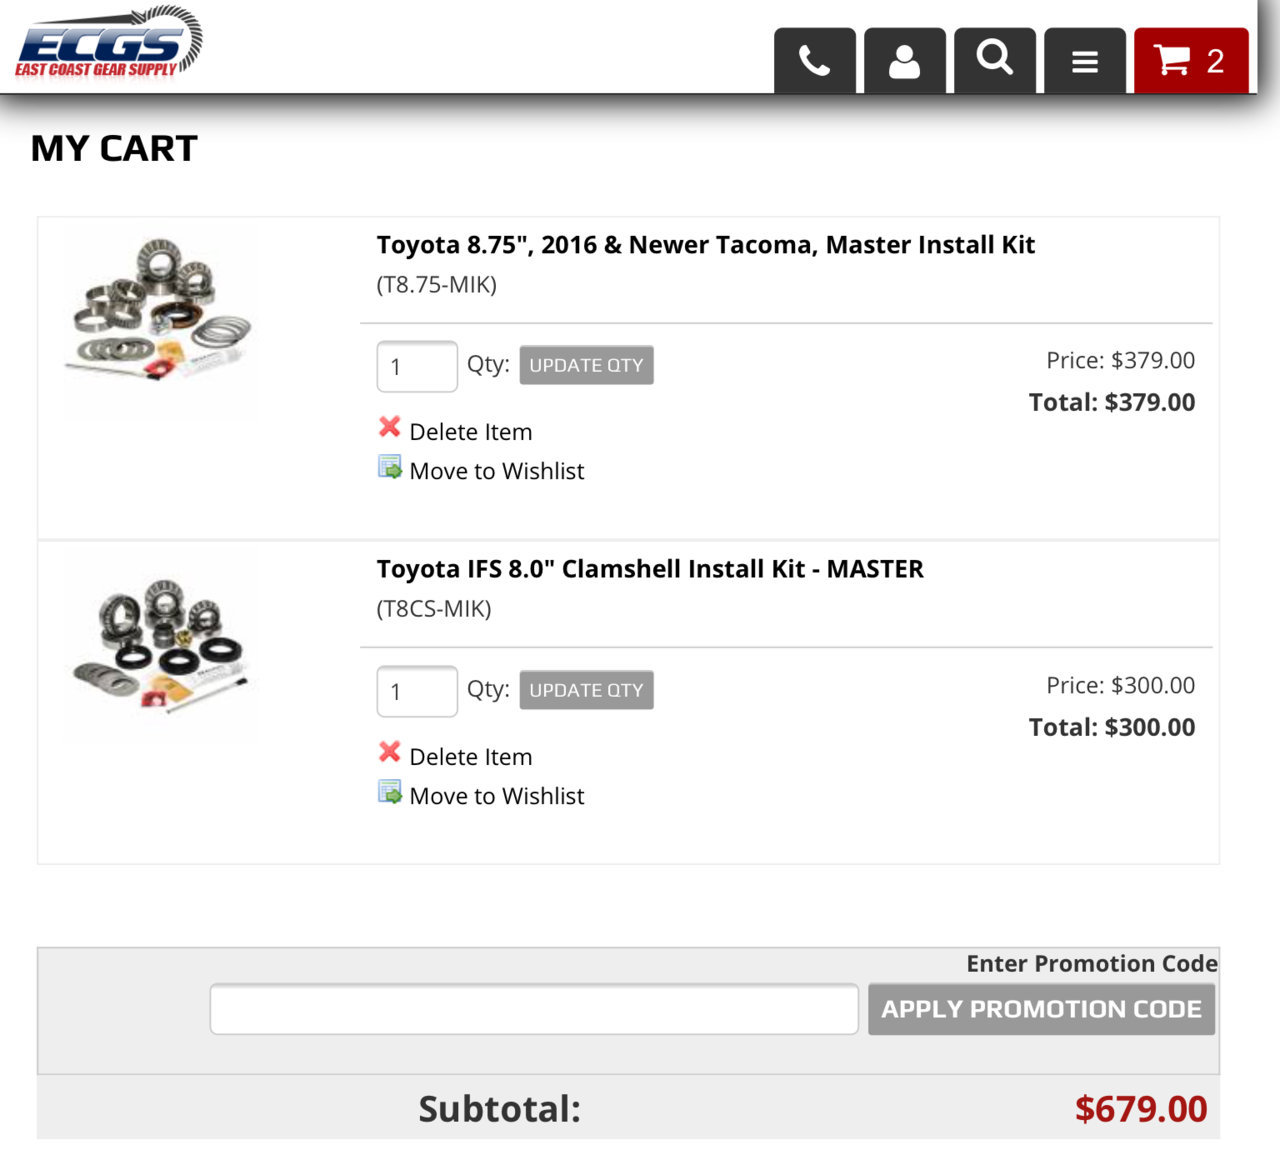Open the red shopping cart button
The height and width of the screenshot is (1155, 1280).
(1191, 61)
